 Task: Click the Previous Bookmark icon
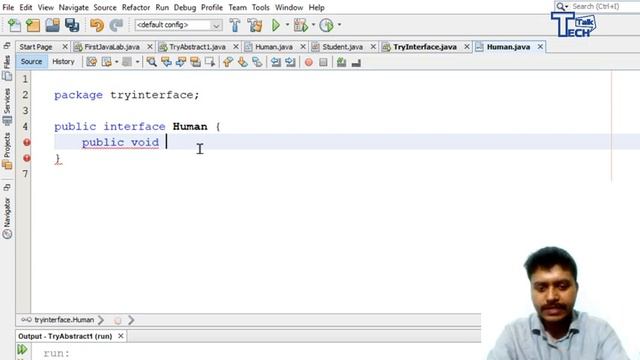click(228, 62)
